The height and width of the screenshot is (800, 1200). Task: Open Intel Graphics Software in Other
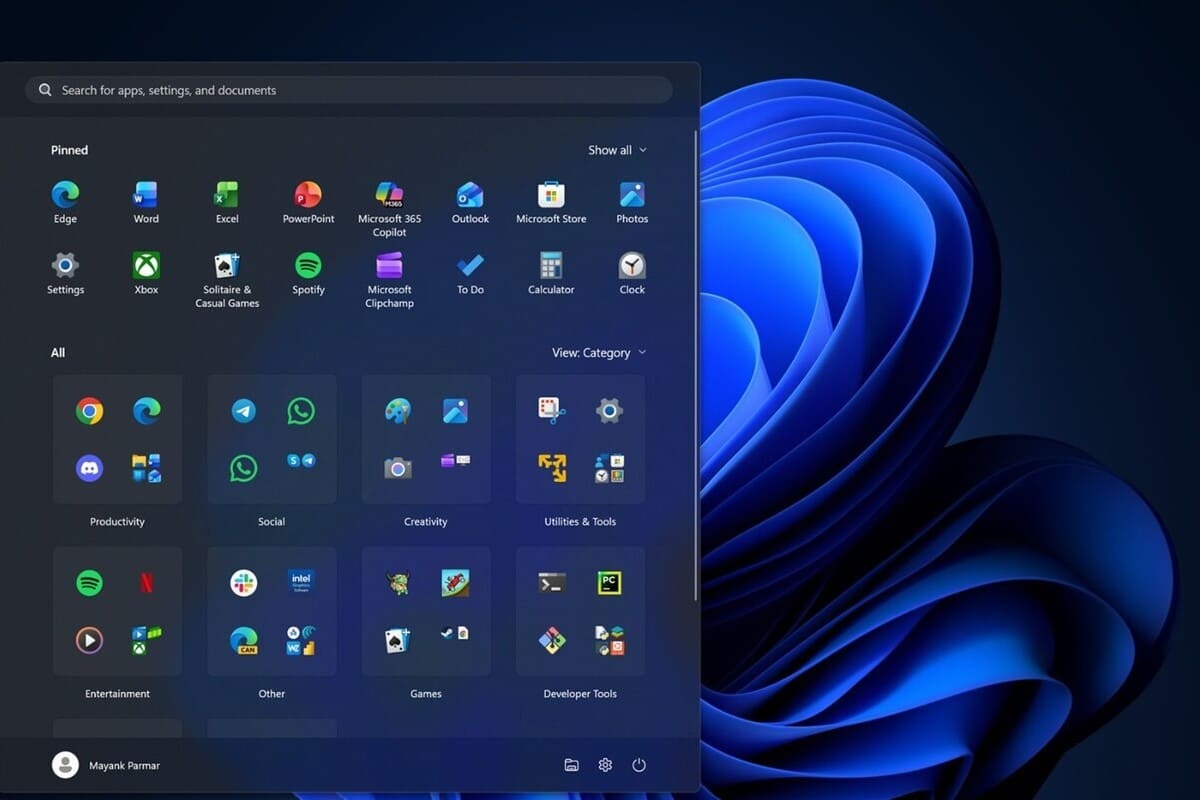(x=301, y=583)
